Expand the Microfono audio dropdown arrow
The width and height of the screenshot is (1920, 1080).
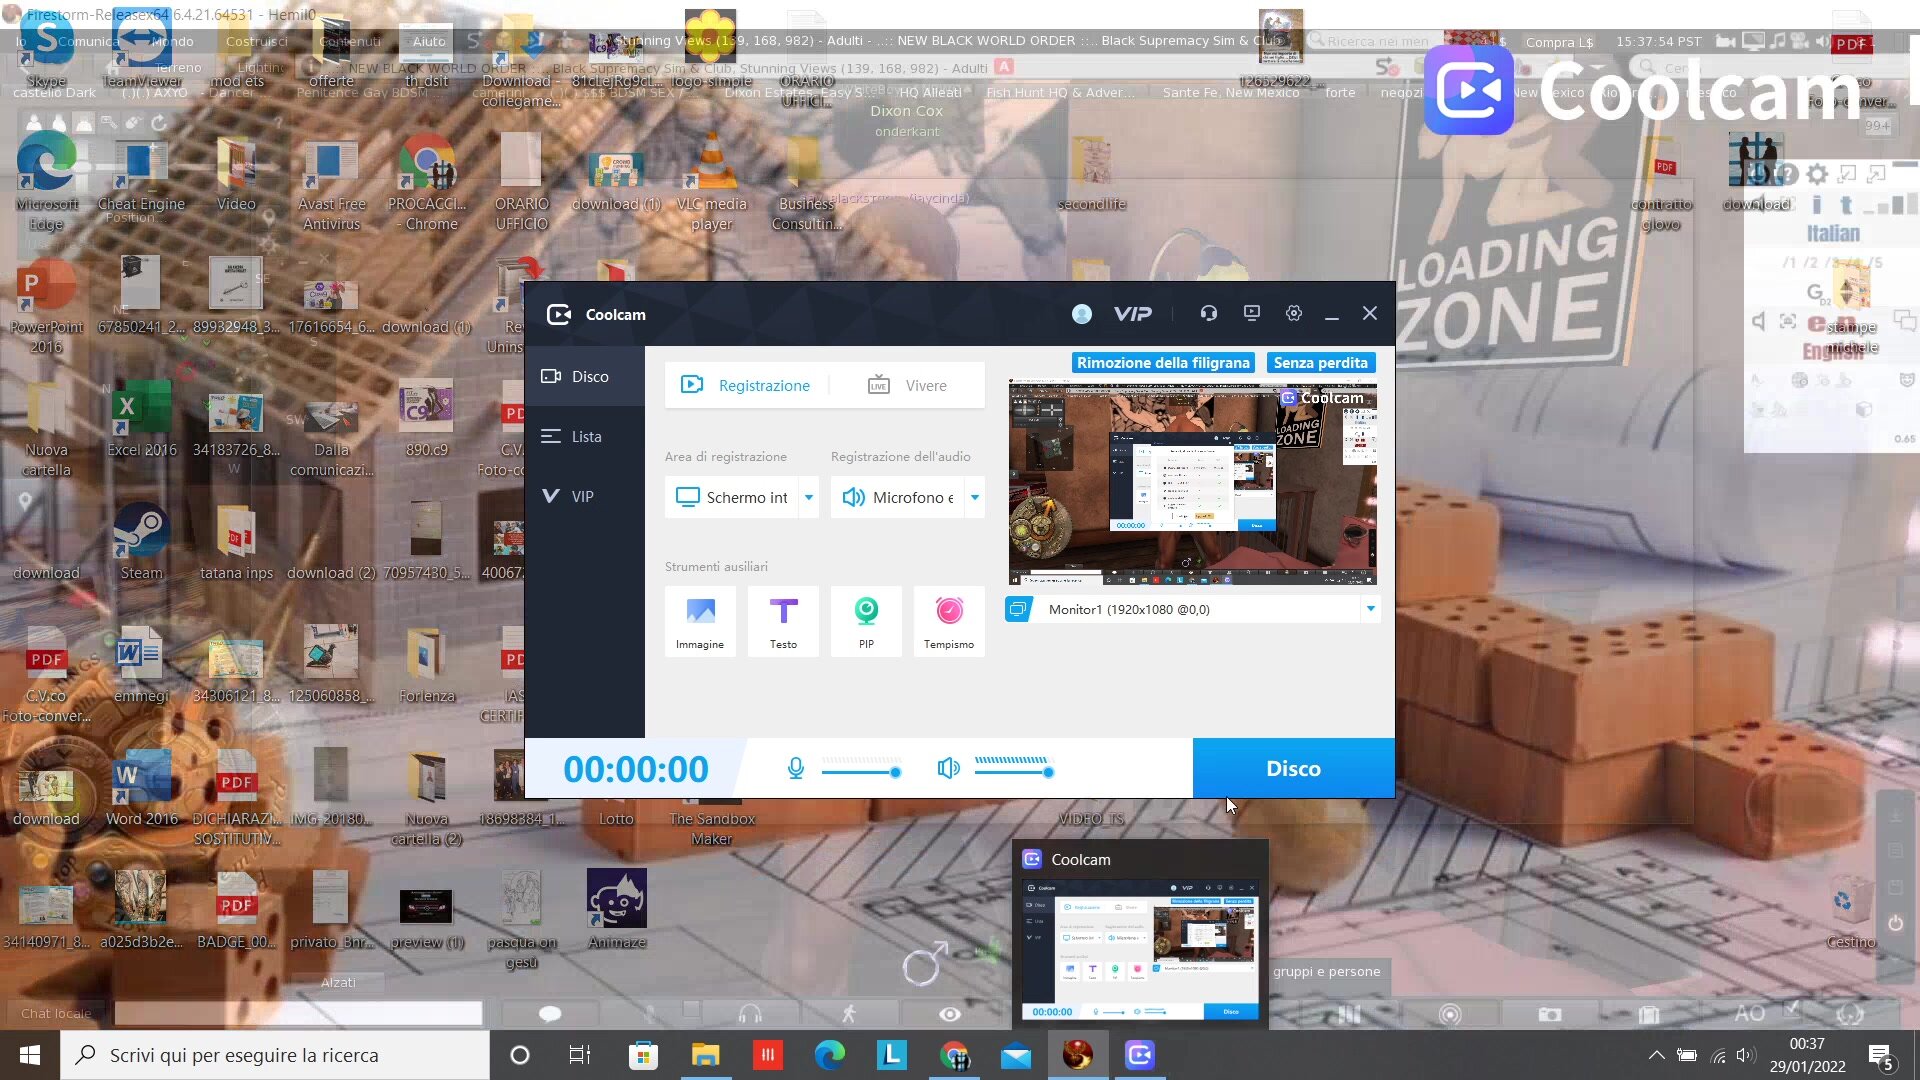click(x=975, y=497)
